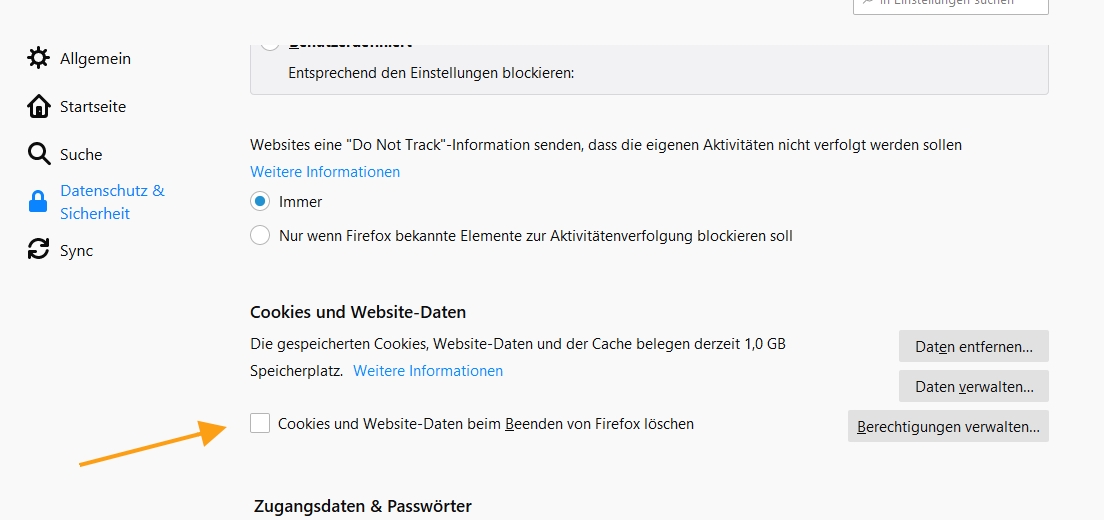
Task: Choose 'Nur wenn Firefox bekannte Elemente' radio
Action: 260,236
